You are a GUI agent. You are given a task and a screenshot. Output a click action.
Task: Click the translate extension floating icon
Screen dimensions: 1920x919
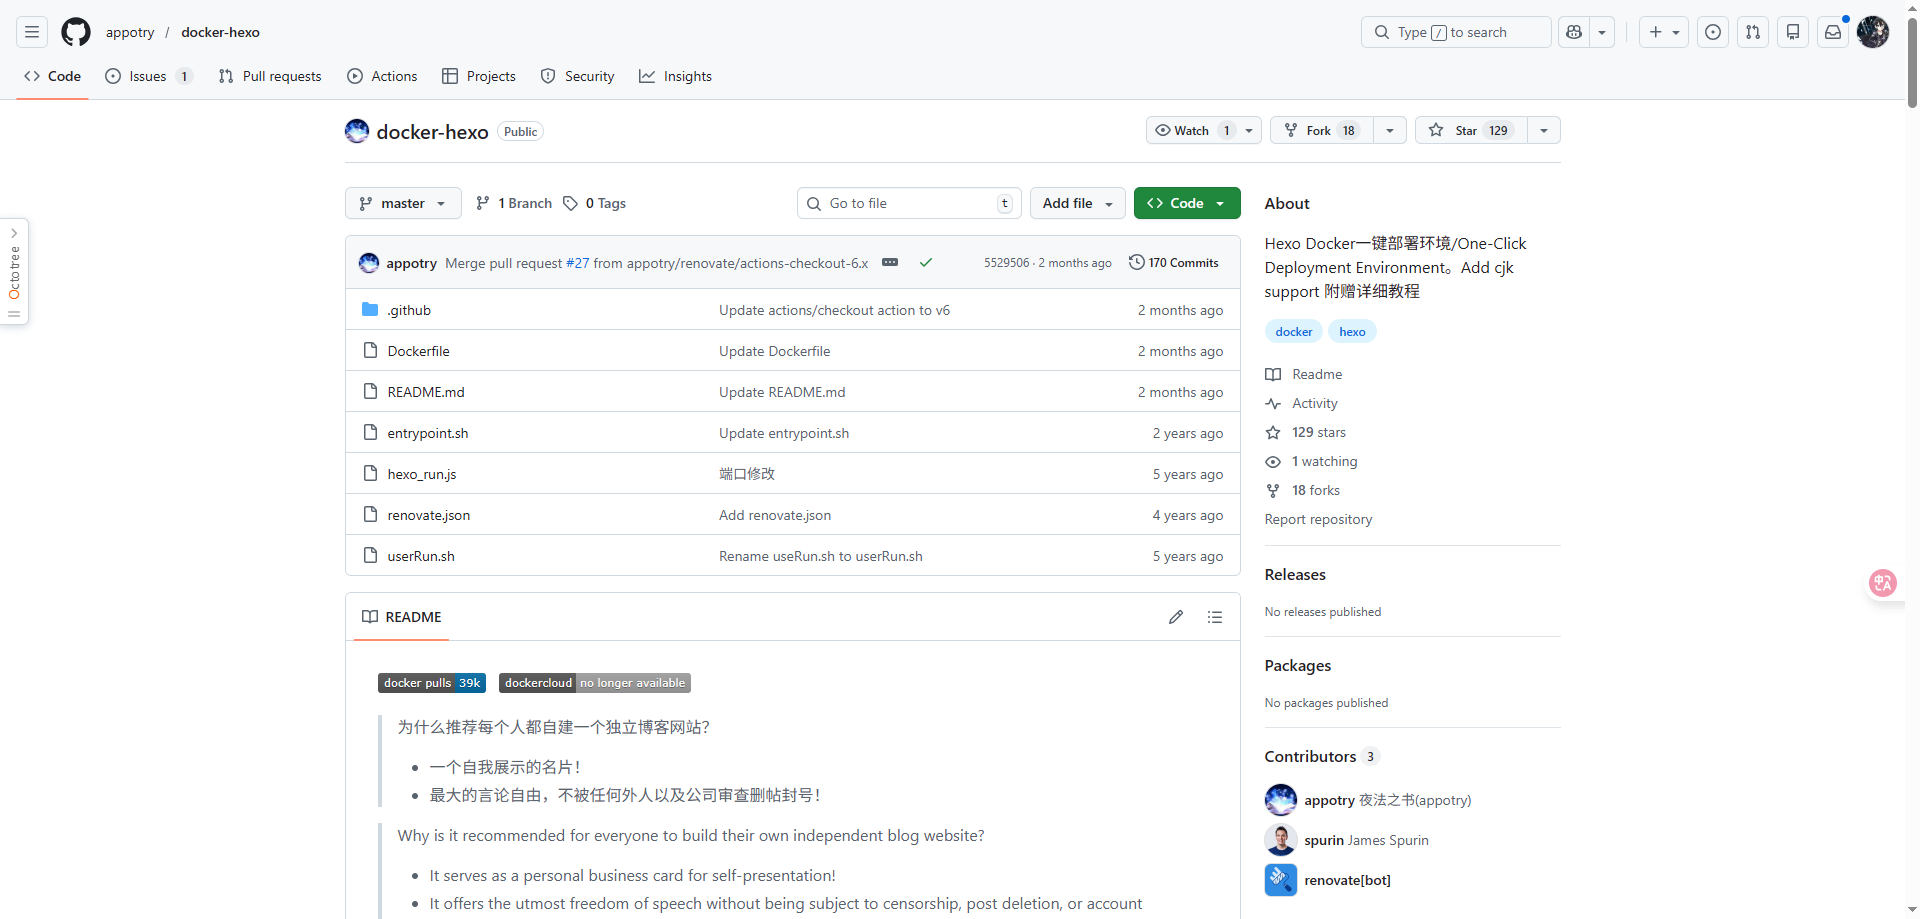coord(1883,583)
